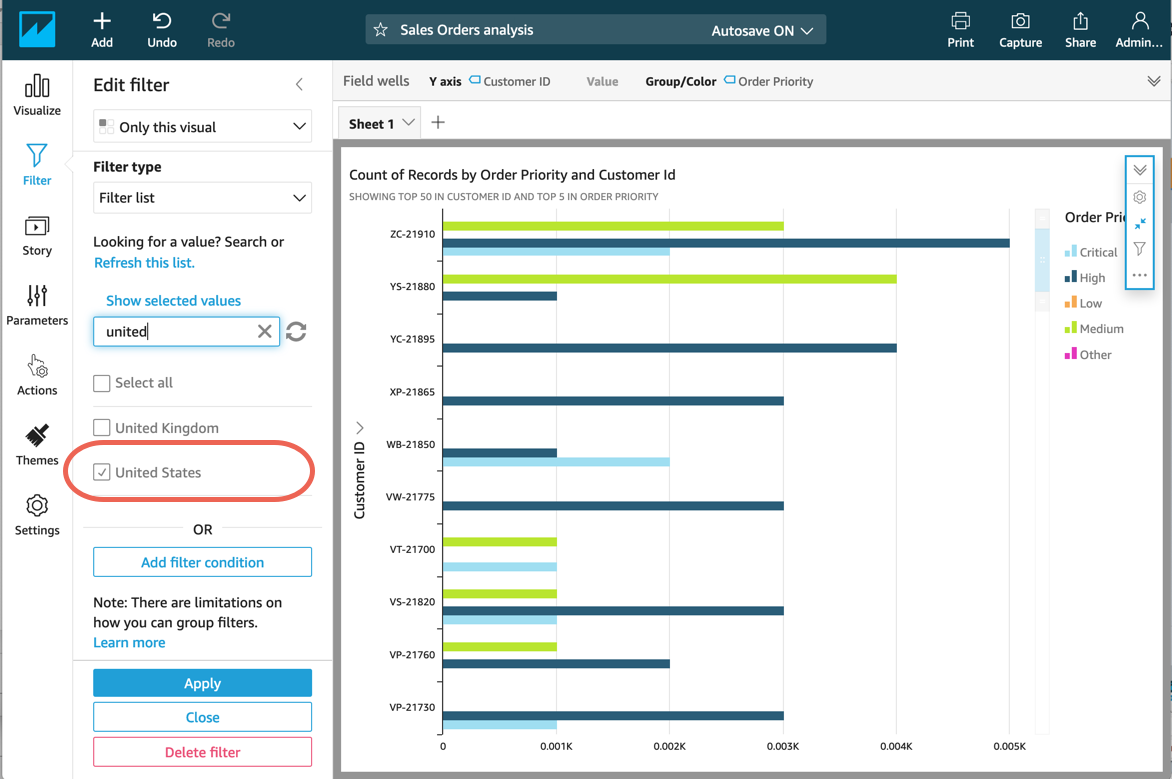Click the Print icon

click(x=960, y=22)
